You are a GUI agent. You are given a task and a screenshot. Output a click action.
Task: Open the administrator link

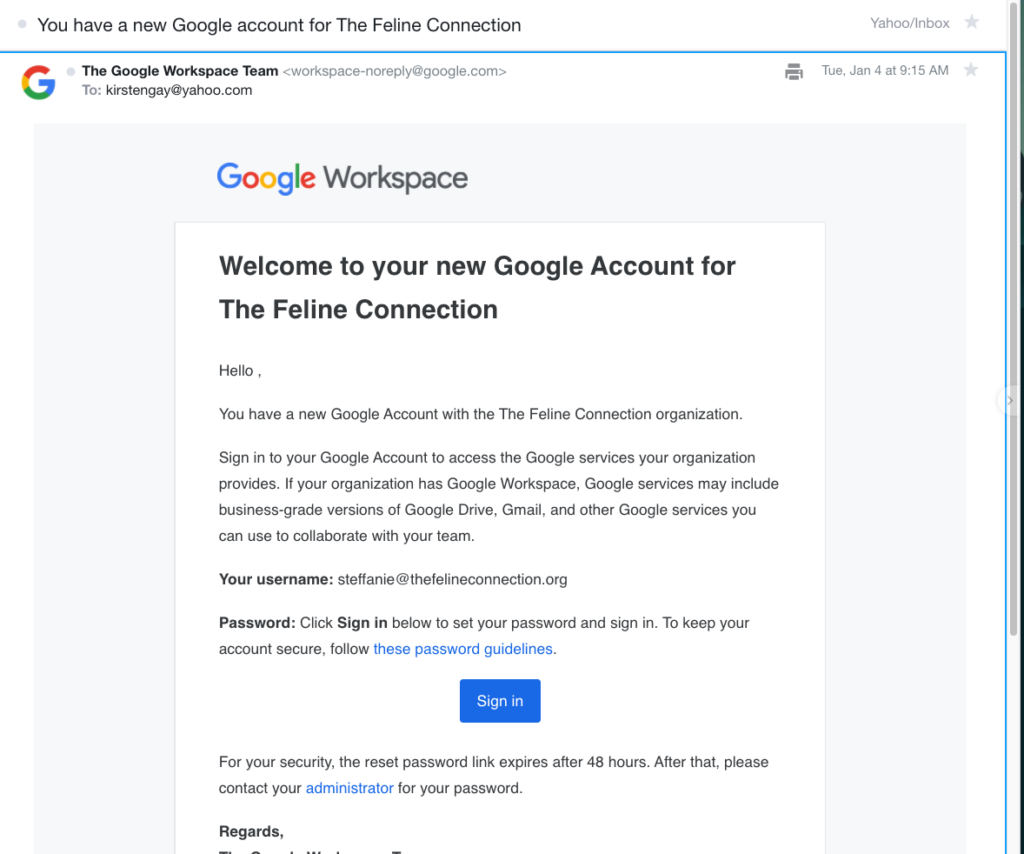coord(349,788)
